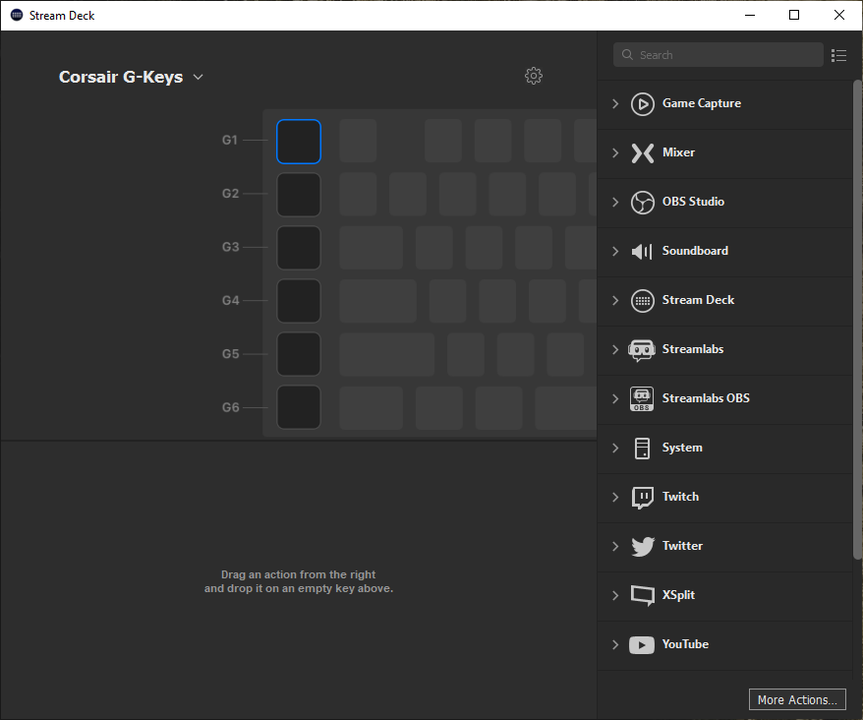Viewport: 863px width, 720px height.
Task: Click the System label
Action: [682, 448]
